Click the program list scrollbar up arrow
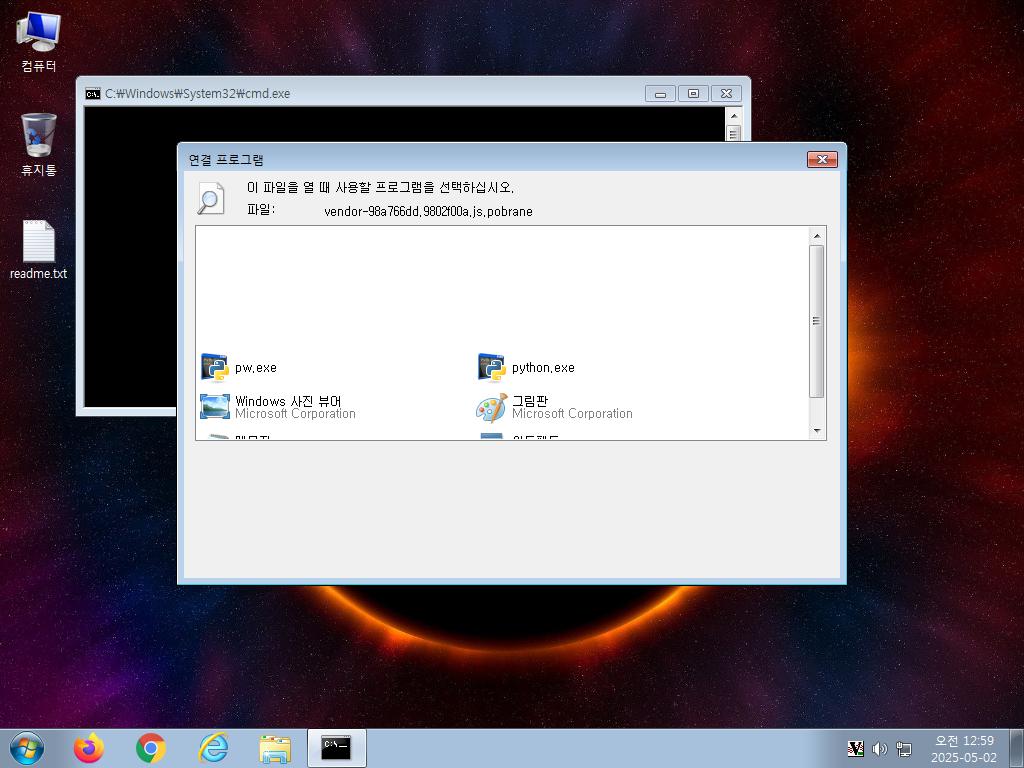Image resolution: width=1024 pixels, height=768 pixels. pos(816,235)
